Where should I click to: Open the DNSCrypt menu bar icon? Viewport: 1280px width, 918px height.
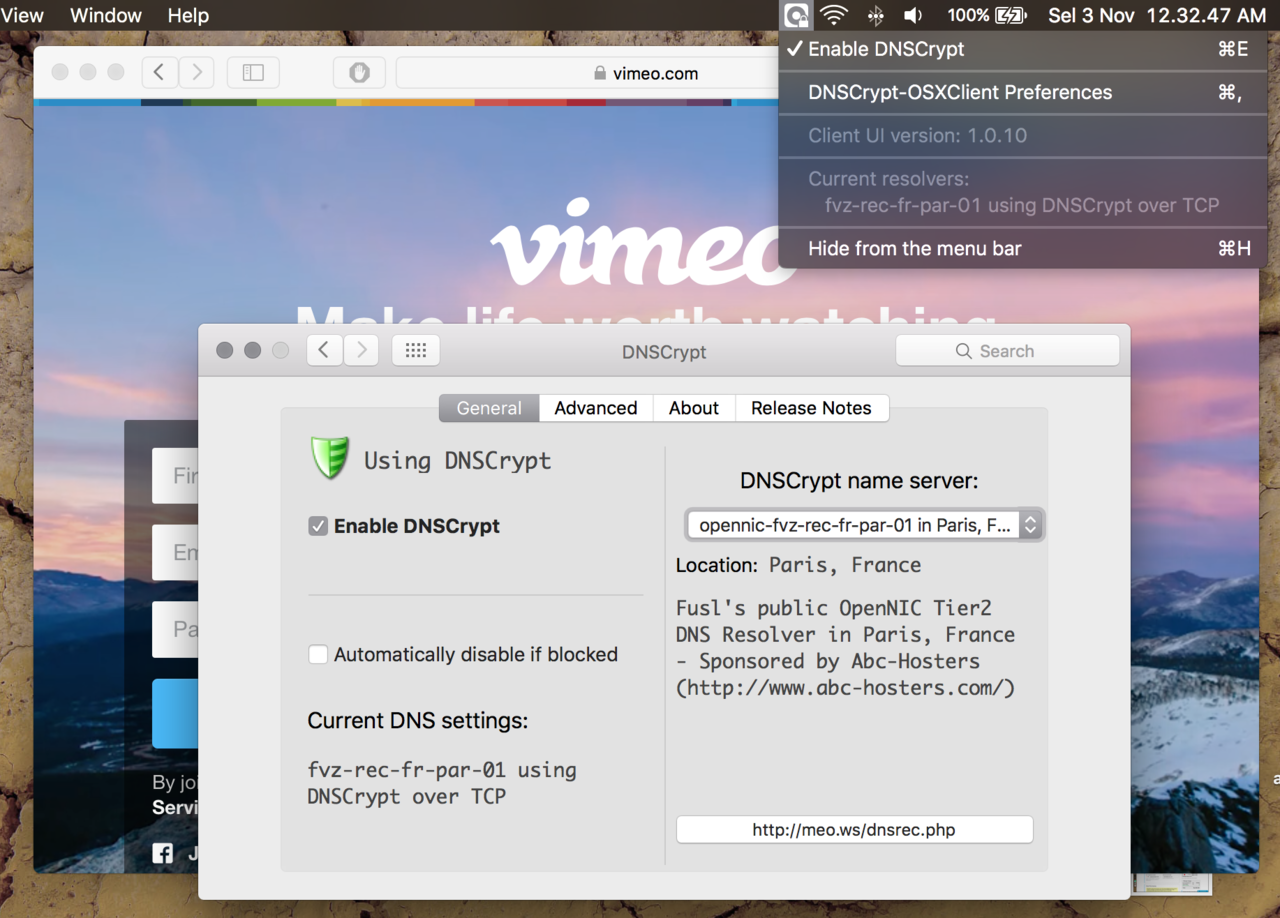coord(796,15)
